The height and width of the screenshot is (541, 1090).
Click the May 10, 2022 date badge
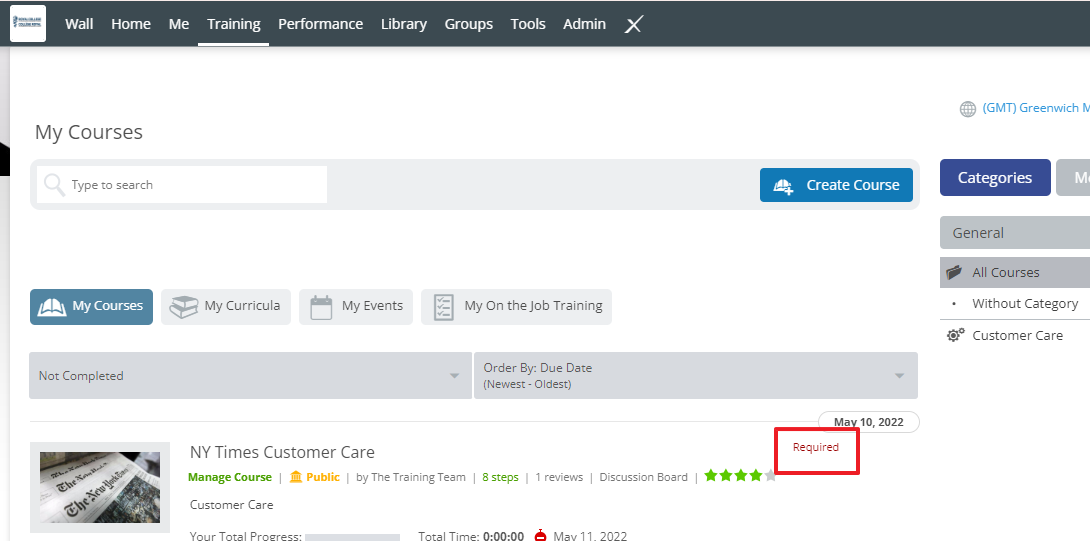(869, 422)
